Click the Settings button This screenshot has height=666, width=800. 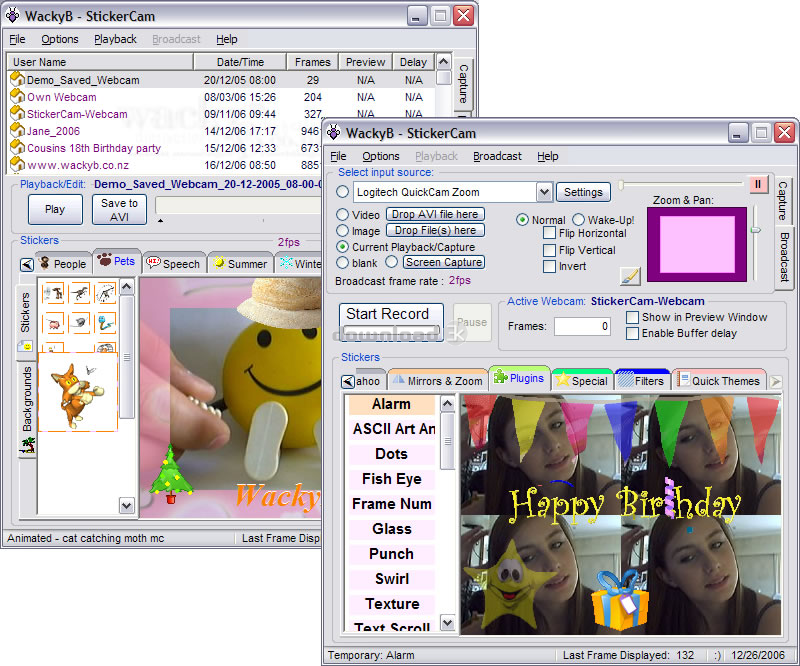pyautogui.click(x=583, y=192)
